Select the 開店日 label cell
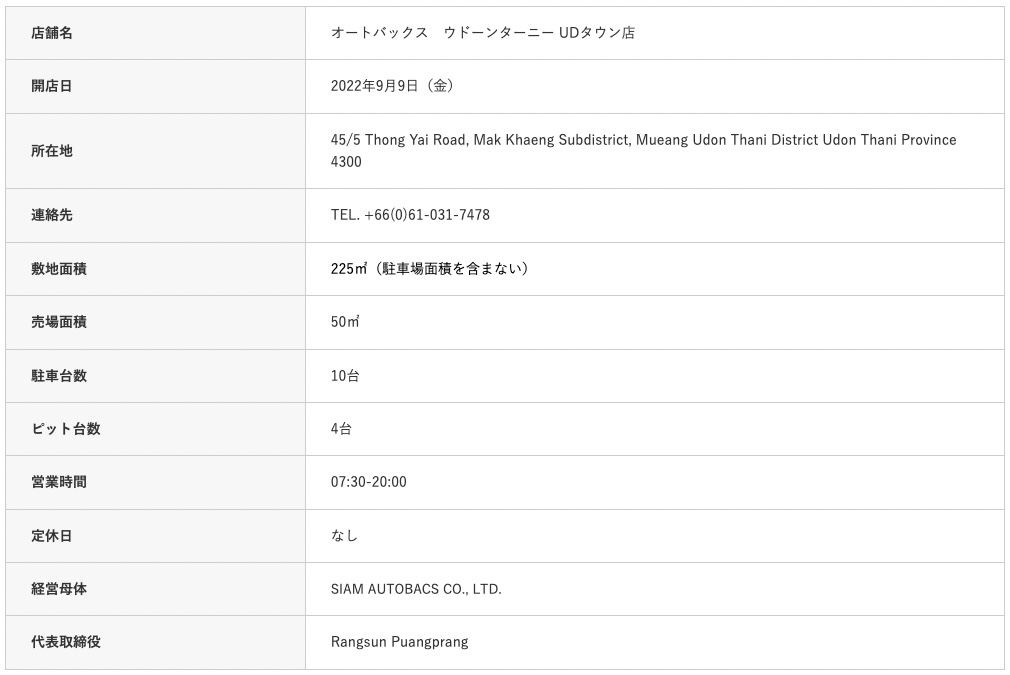Image resolution: width=1010 pixels, height=675 pixels. 52,86
